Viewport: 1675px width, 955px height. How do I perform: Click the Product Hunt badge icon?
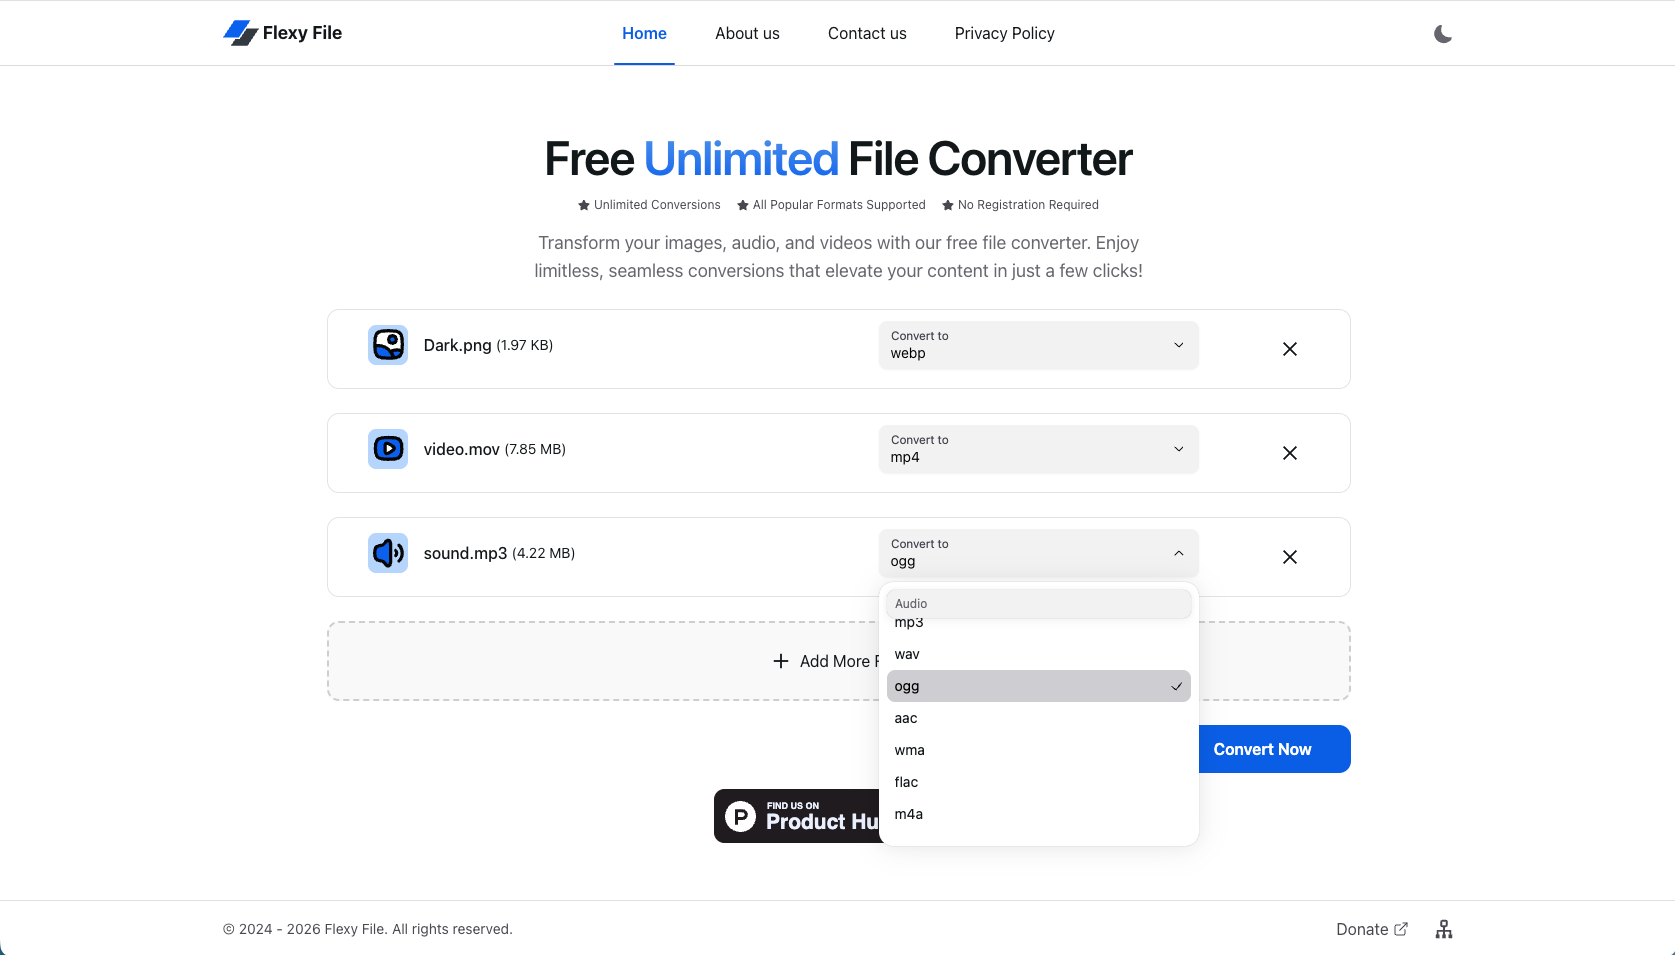[x=740, y=816]
